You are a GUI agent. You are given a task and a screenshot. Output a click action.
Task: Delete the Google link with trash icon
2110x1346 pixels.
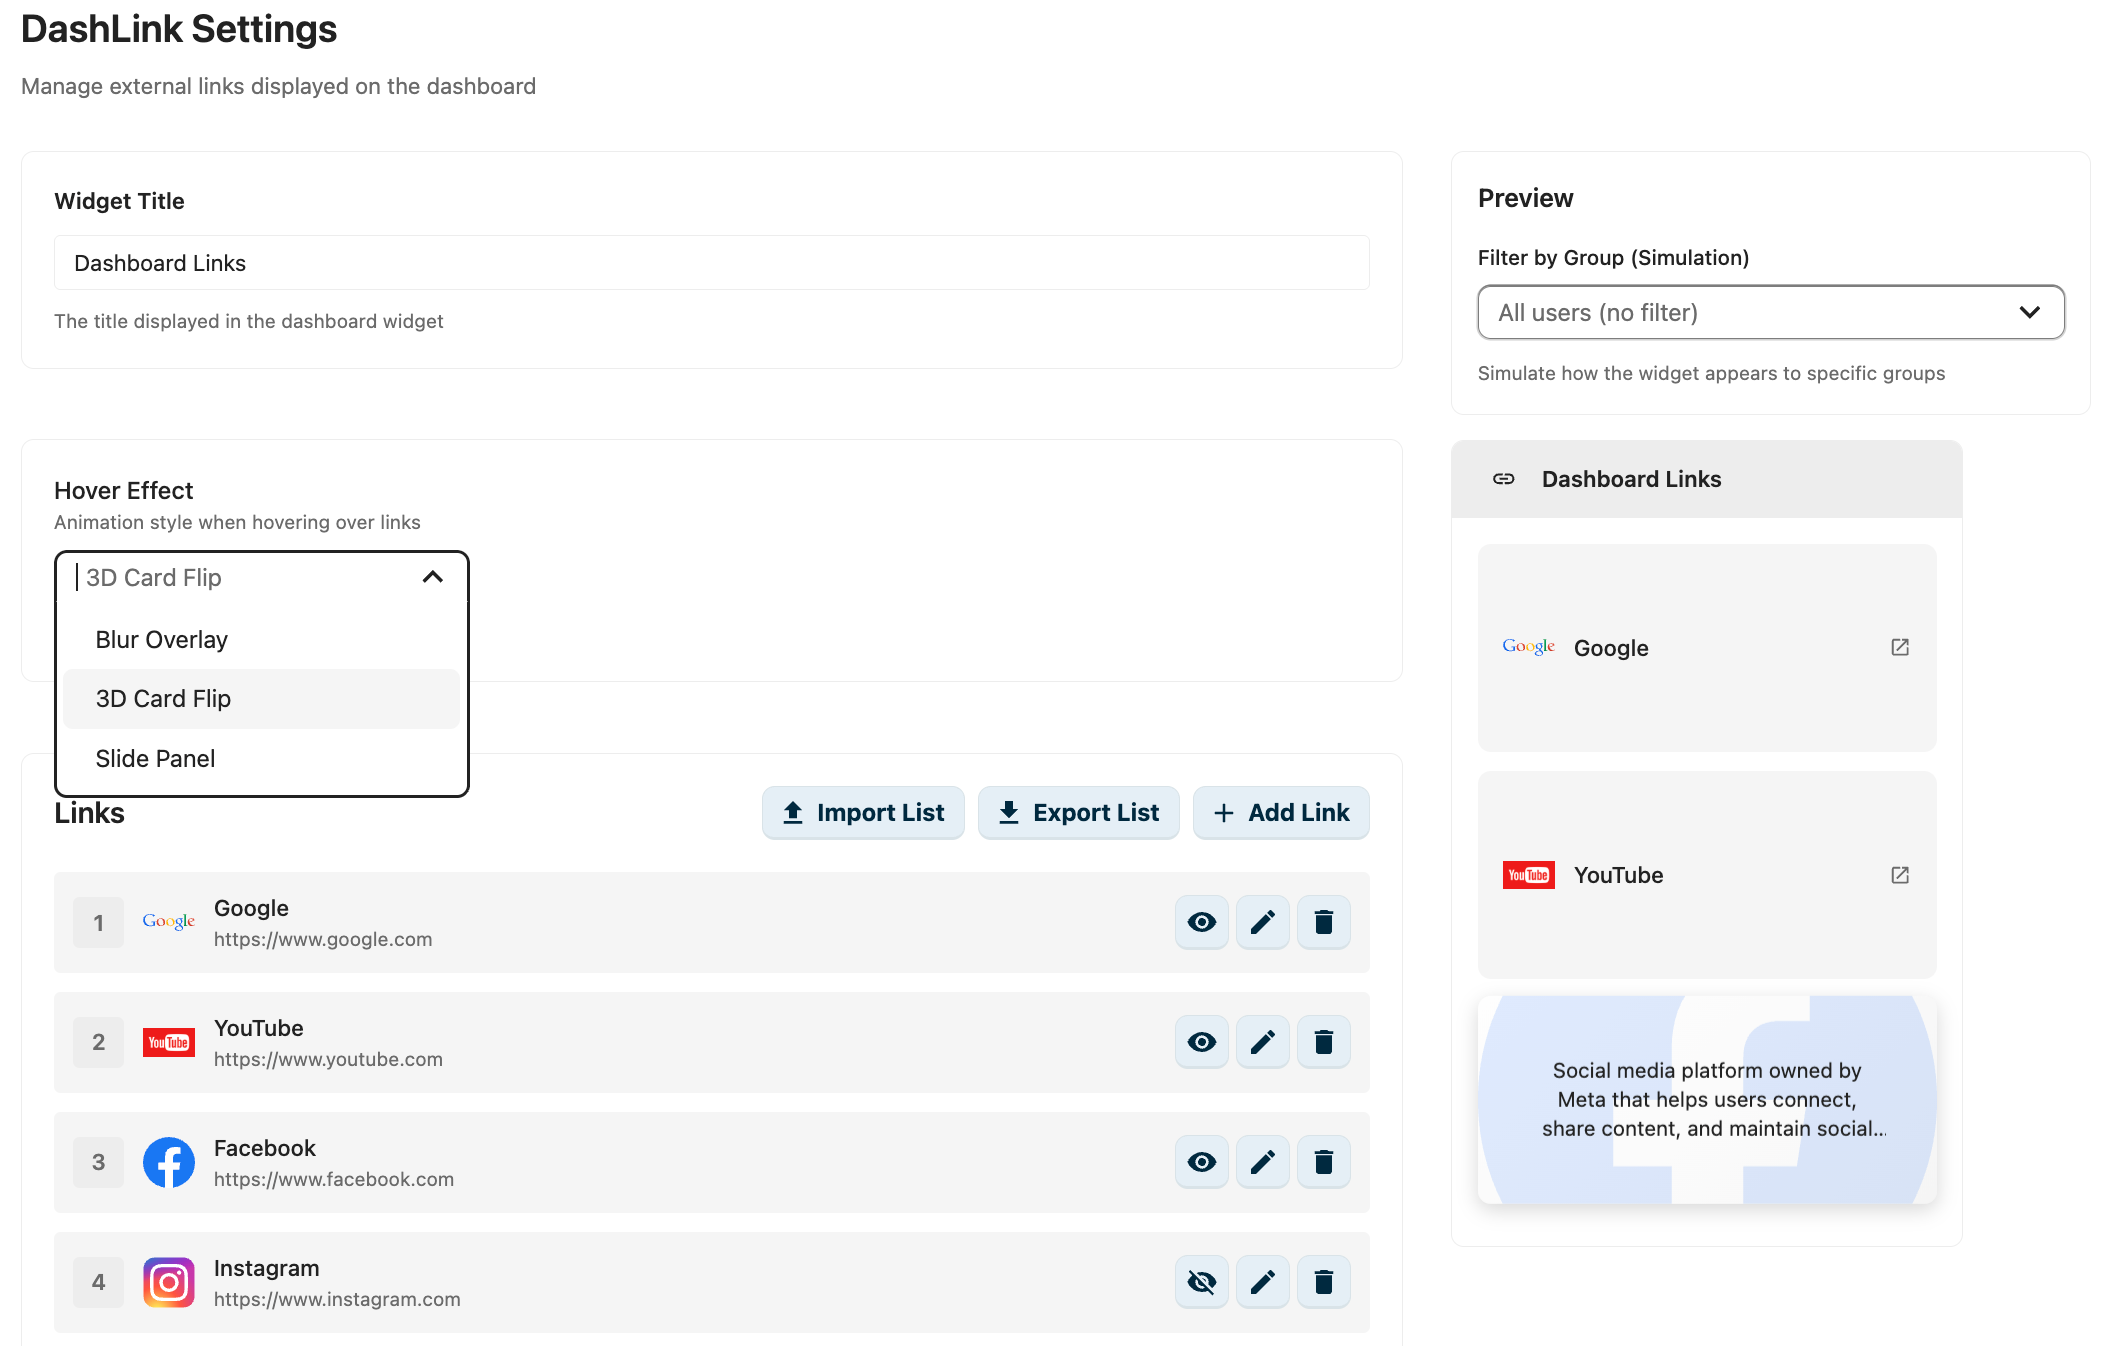[x=1323, y=922]
